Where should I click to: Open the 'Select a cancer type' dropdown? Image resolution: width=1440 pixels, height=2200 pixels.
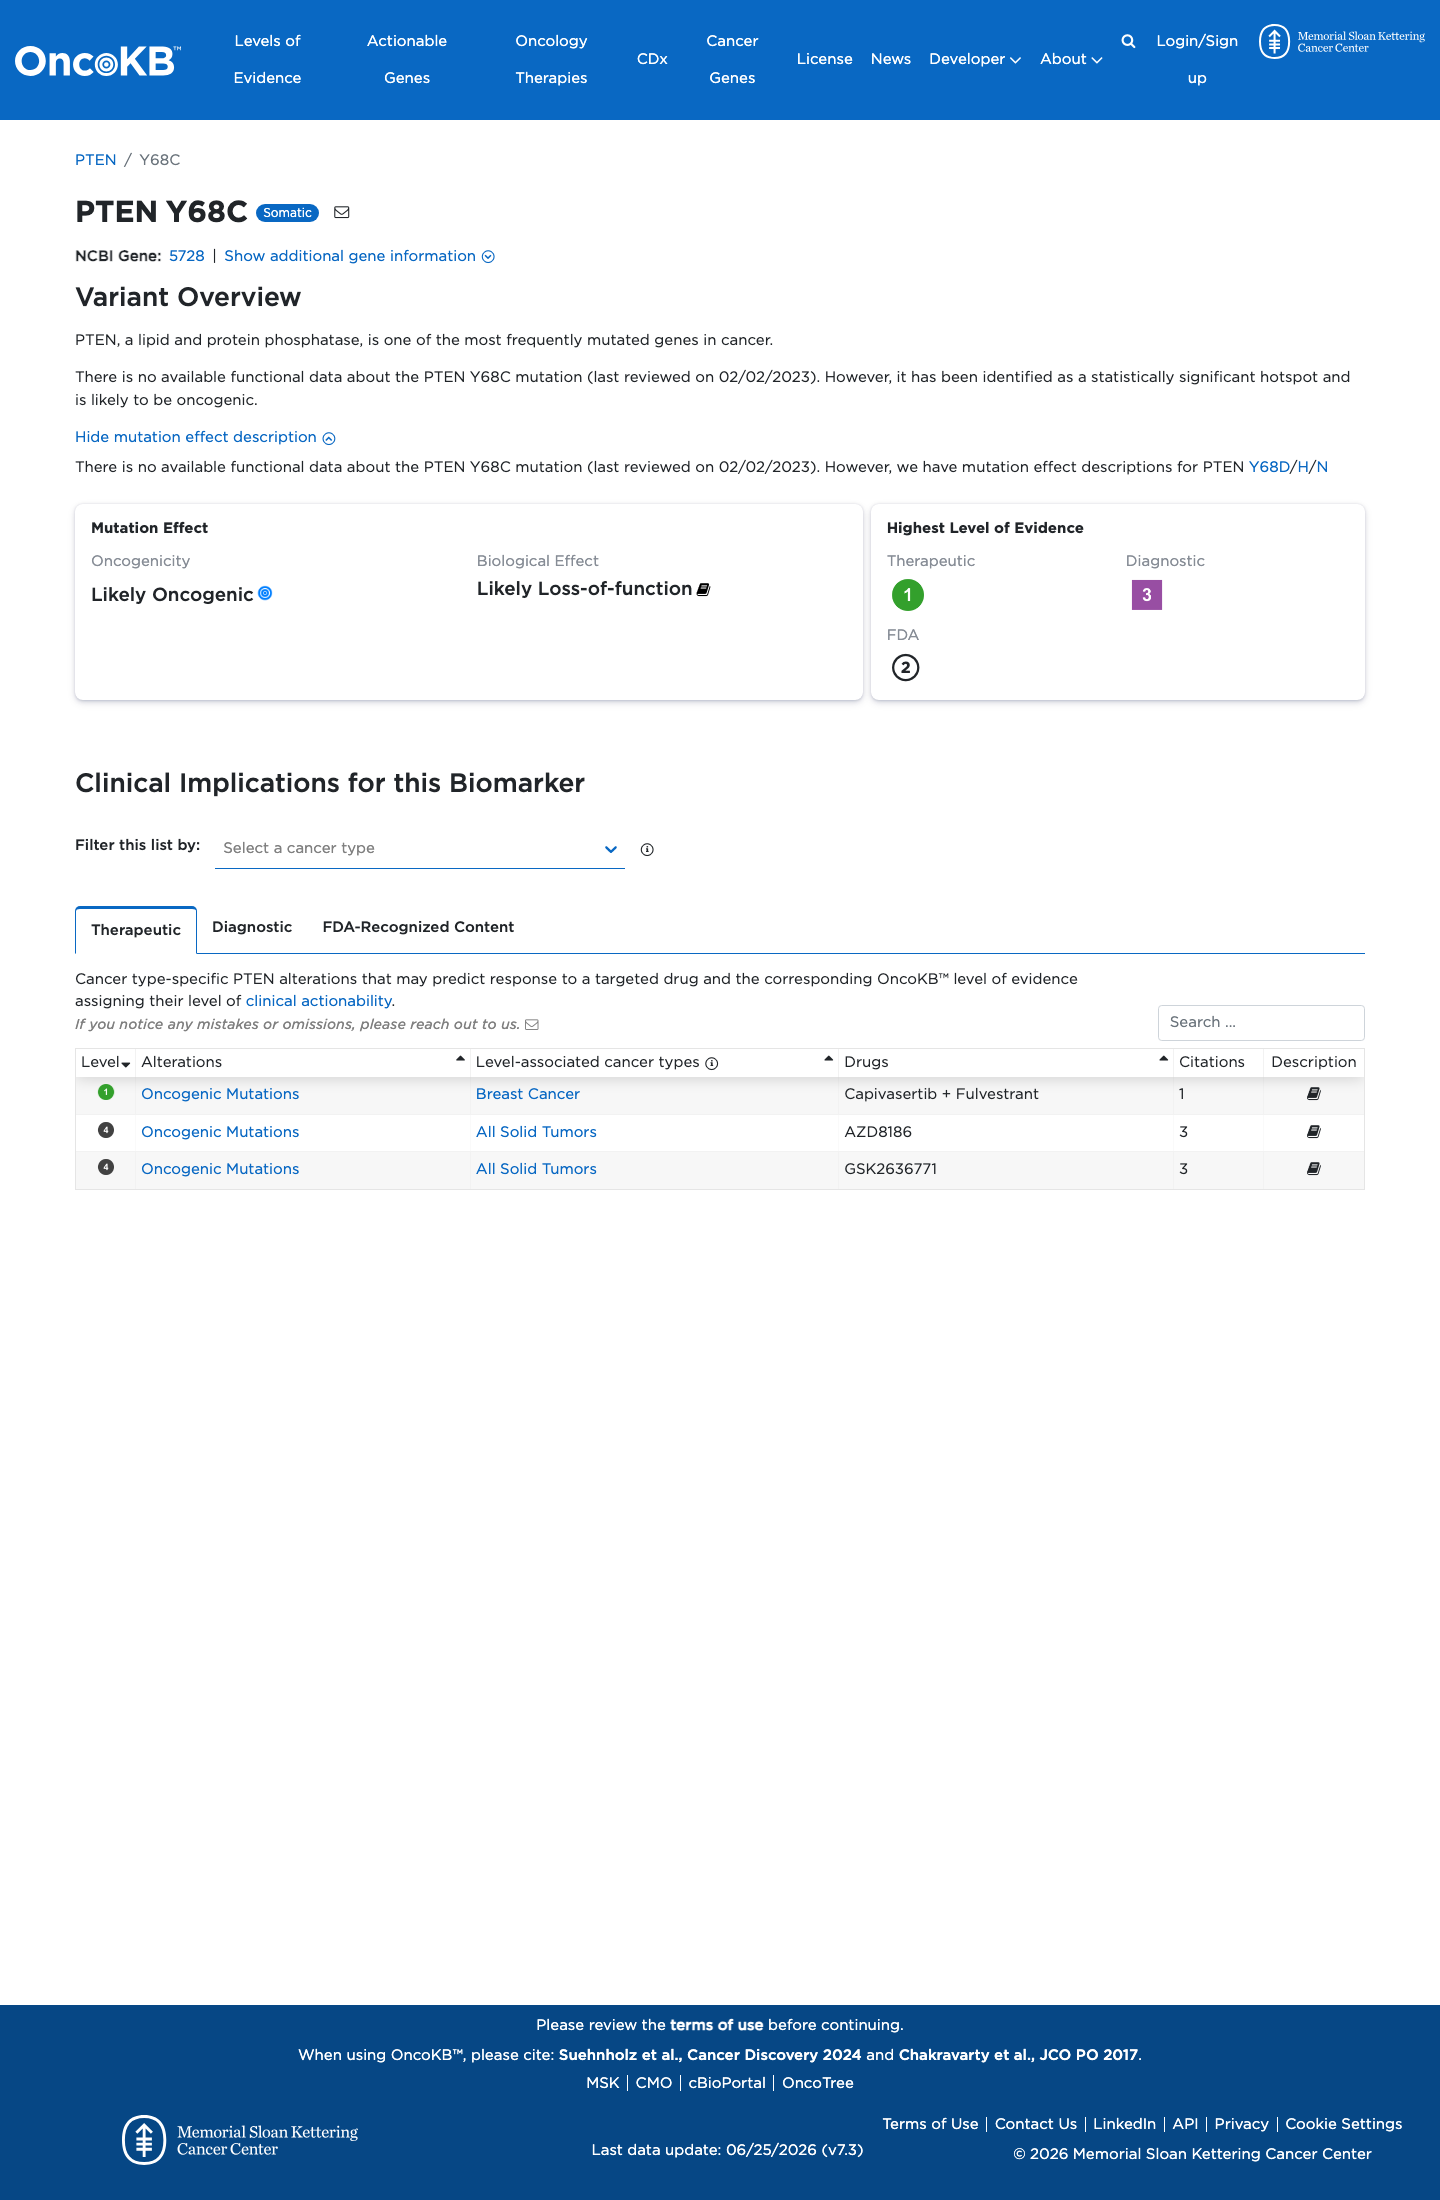(x=420, y=848)
